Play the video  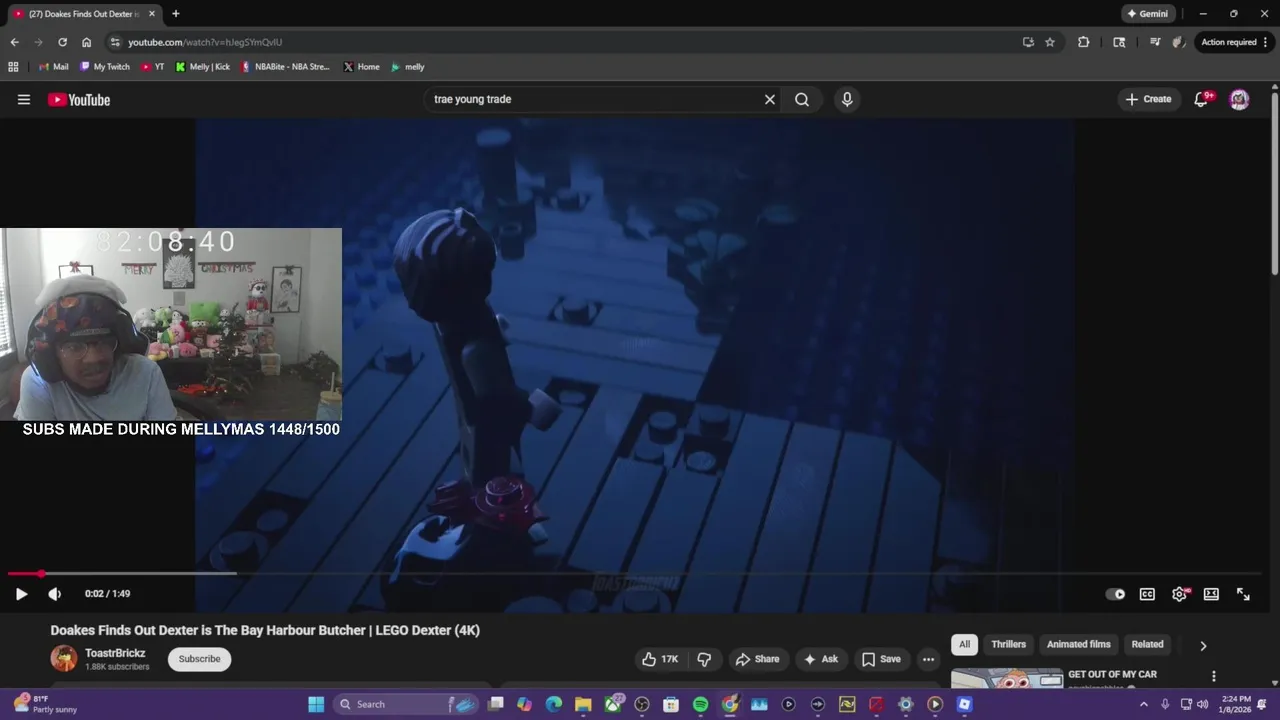click(x=21, y=594)
